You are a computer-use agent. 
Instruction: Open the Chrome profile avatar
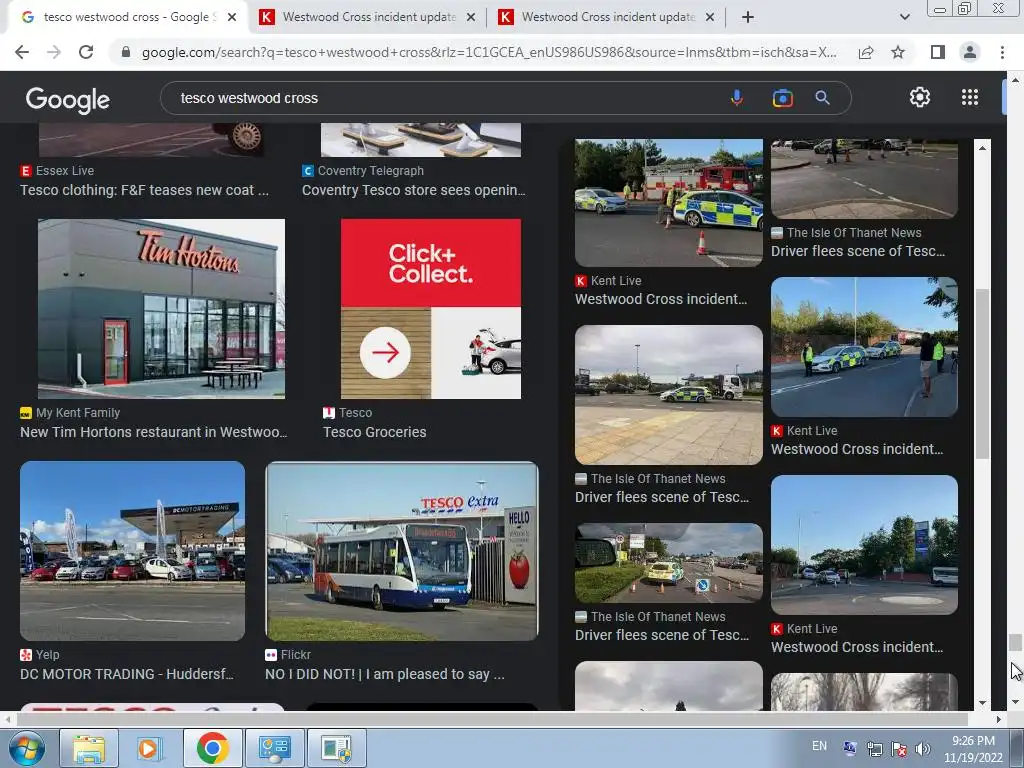point(970,52)
